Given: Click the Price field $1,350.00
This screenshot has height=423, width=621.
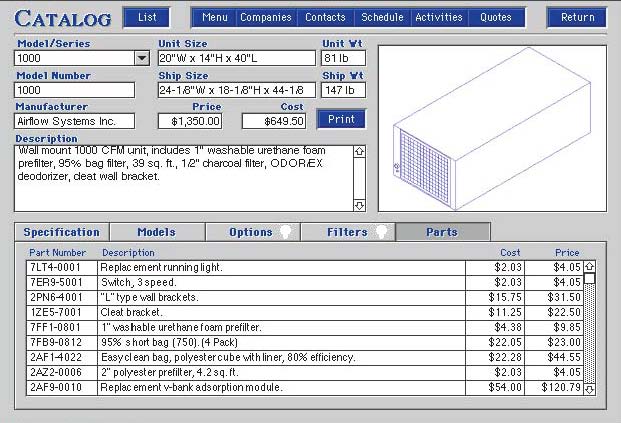Looking at the screenshot, I should [x=190, y=121].
